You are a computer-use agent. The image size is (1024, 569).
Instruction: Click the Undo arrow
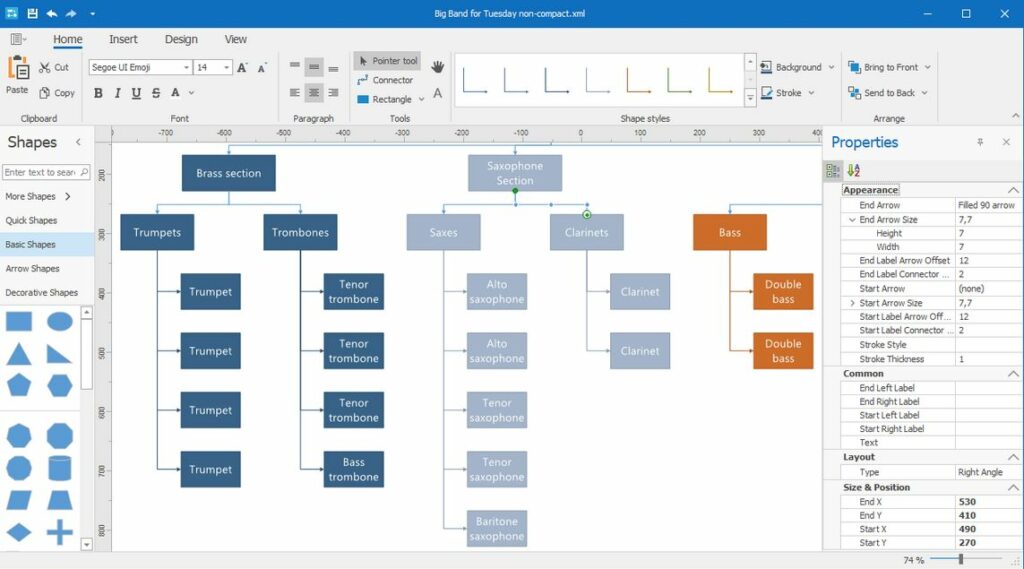(52, 13)
